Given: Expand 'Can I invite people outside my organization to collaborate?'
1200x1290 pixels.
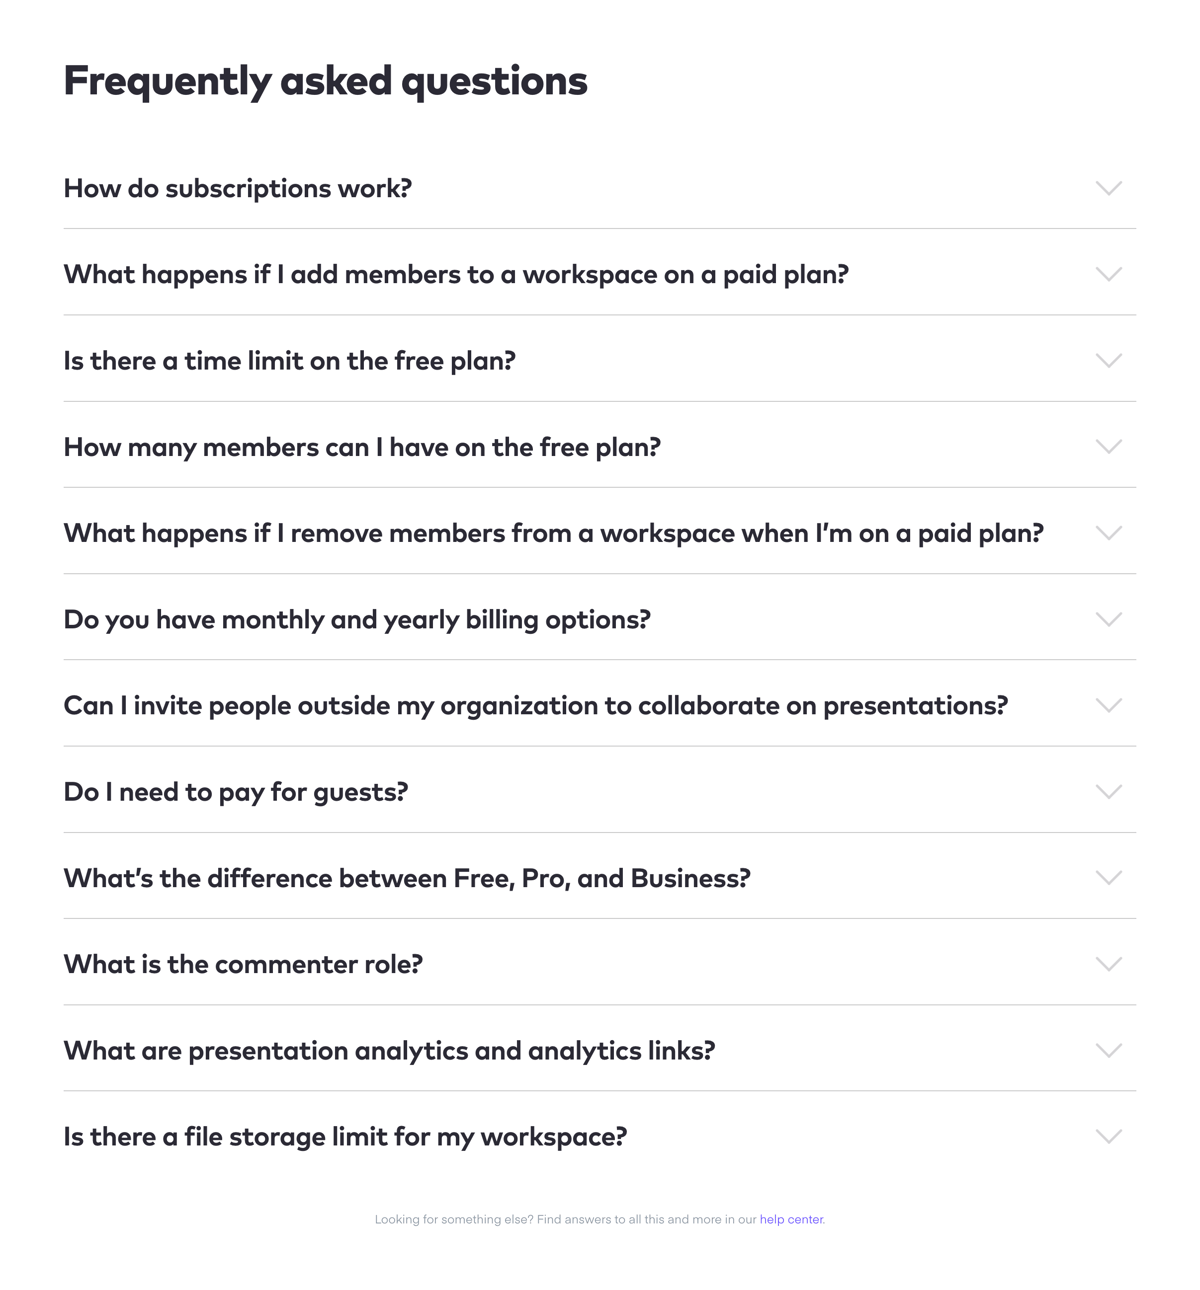Looking at the screenshot, I should coord(1108,705).
